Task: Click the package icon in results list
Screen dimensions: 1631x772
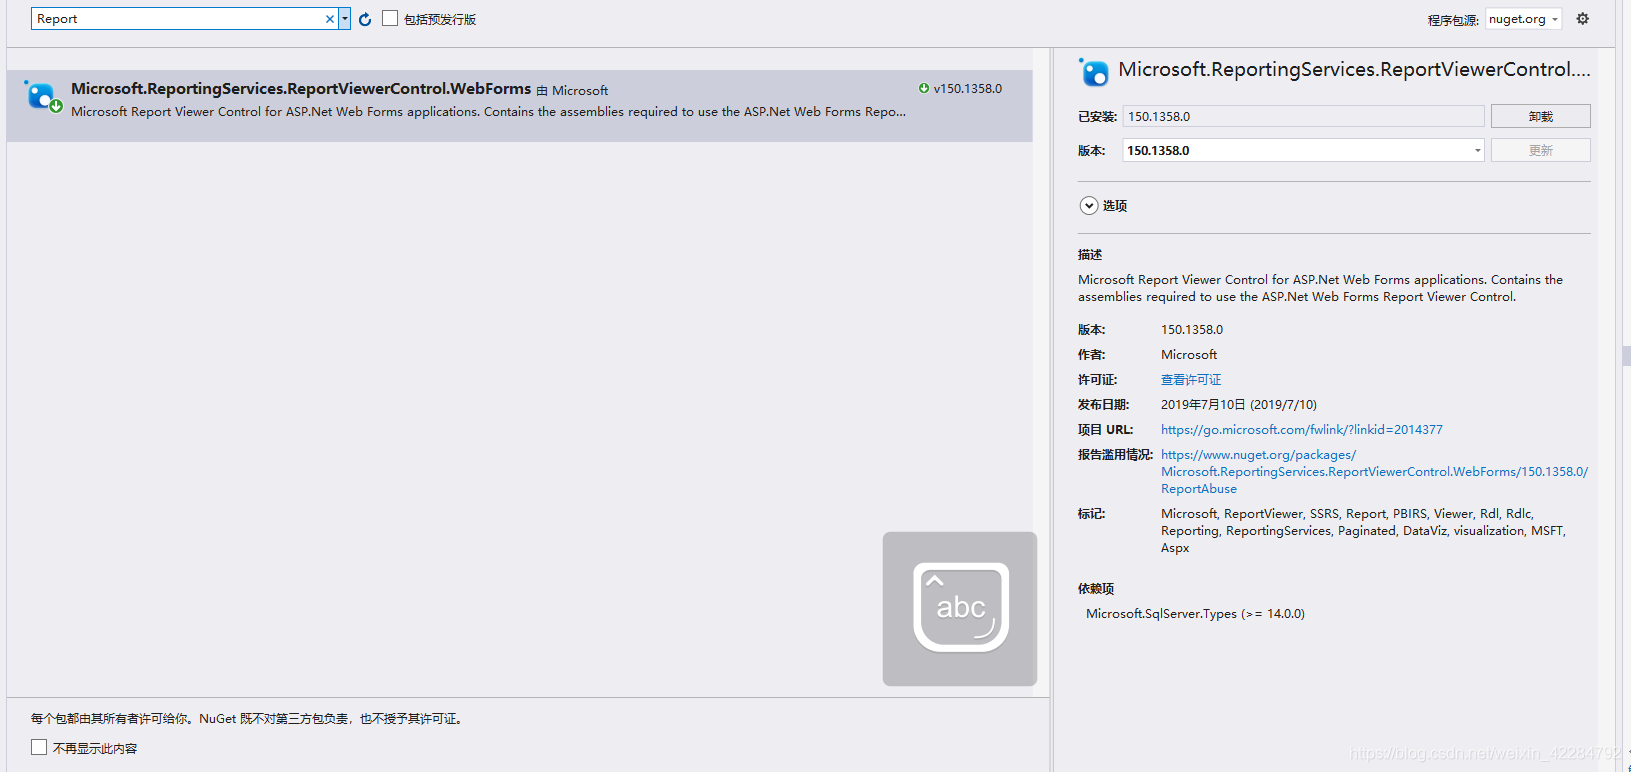Action: coord(43,97)
